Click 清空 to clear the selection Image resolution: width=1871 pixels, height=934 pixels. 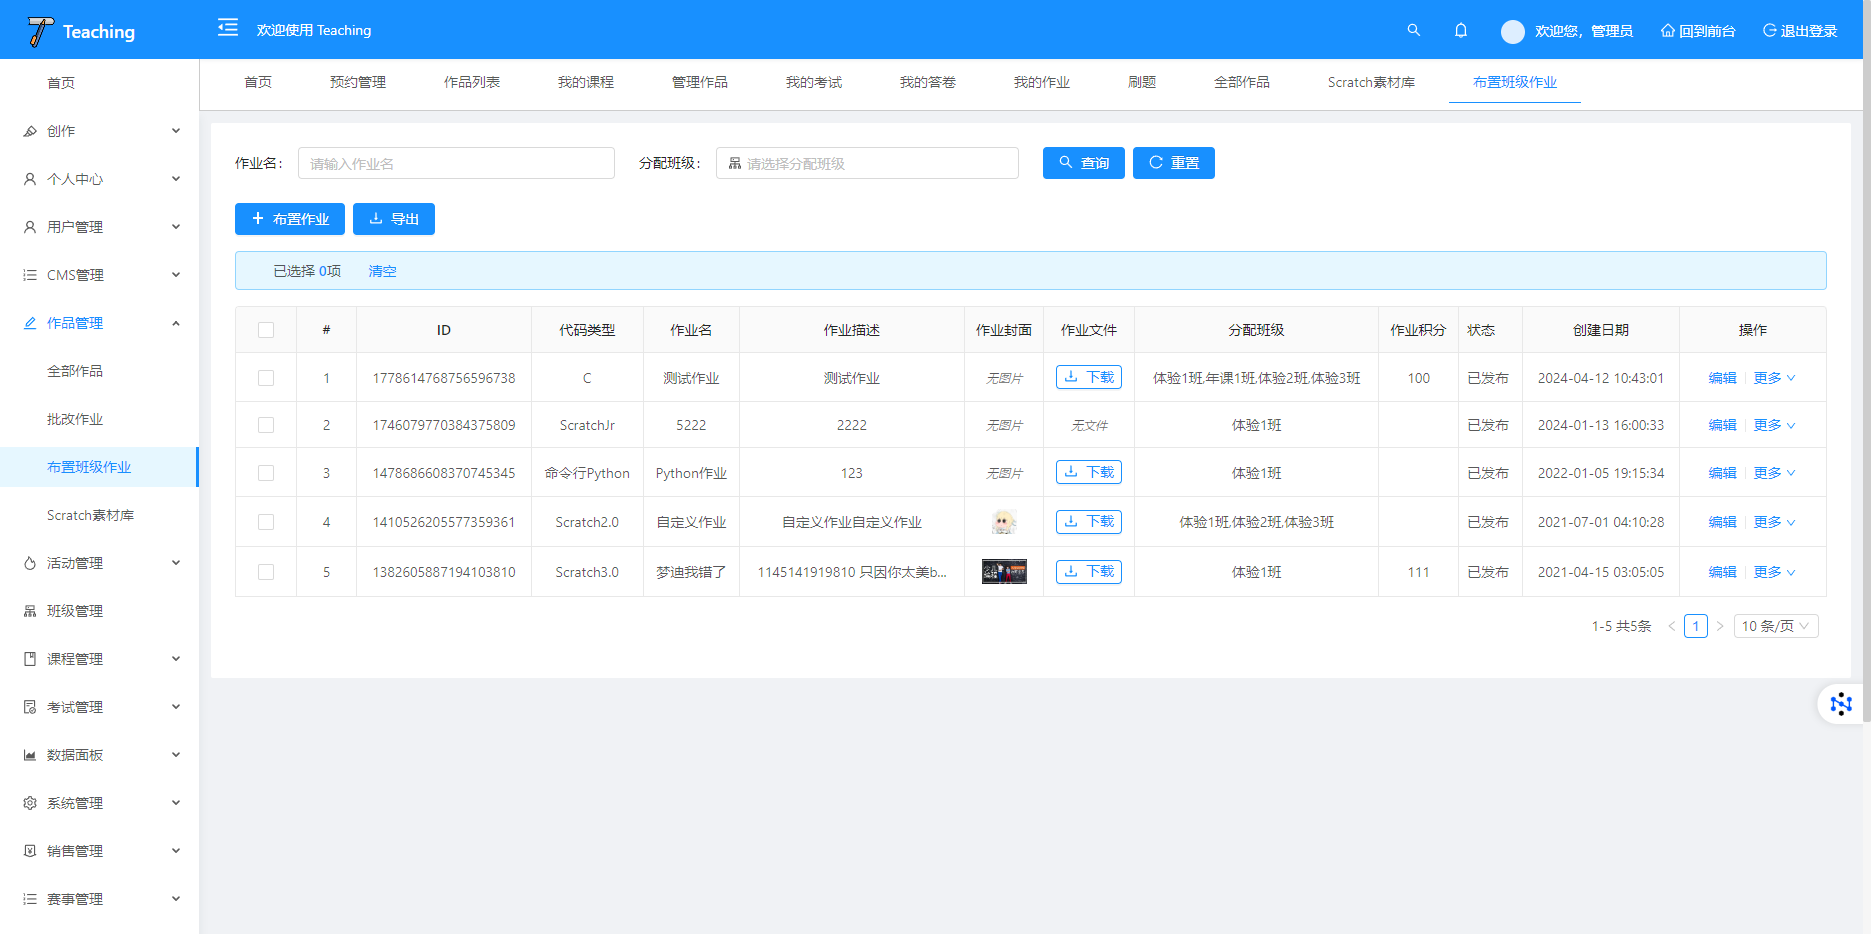[382, 271]
